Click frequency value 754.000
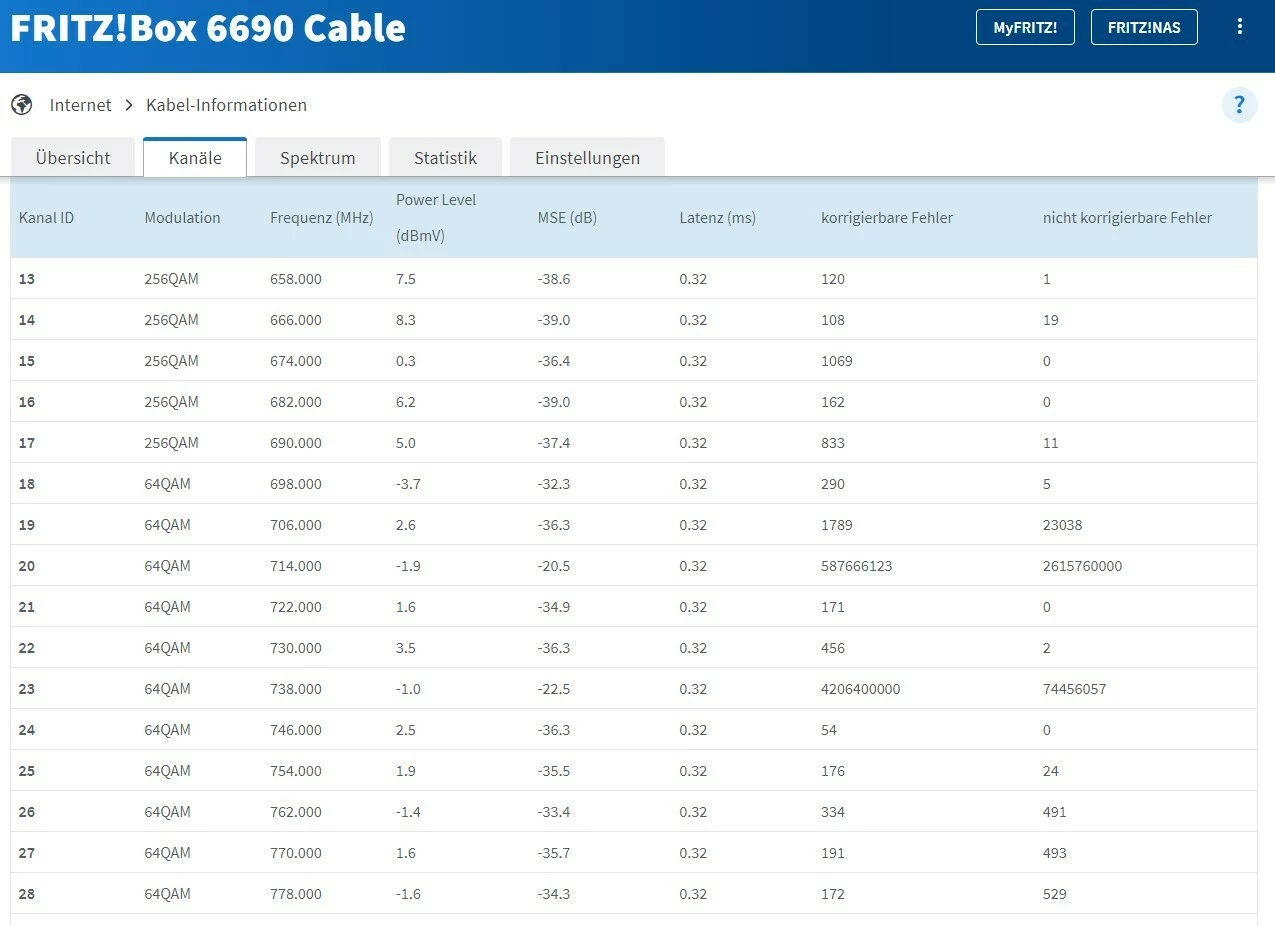This screenshot has width=1275, height=926. [x=296, y=771]
